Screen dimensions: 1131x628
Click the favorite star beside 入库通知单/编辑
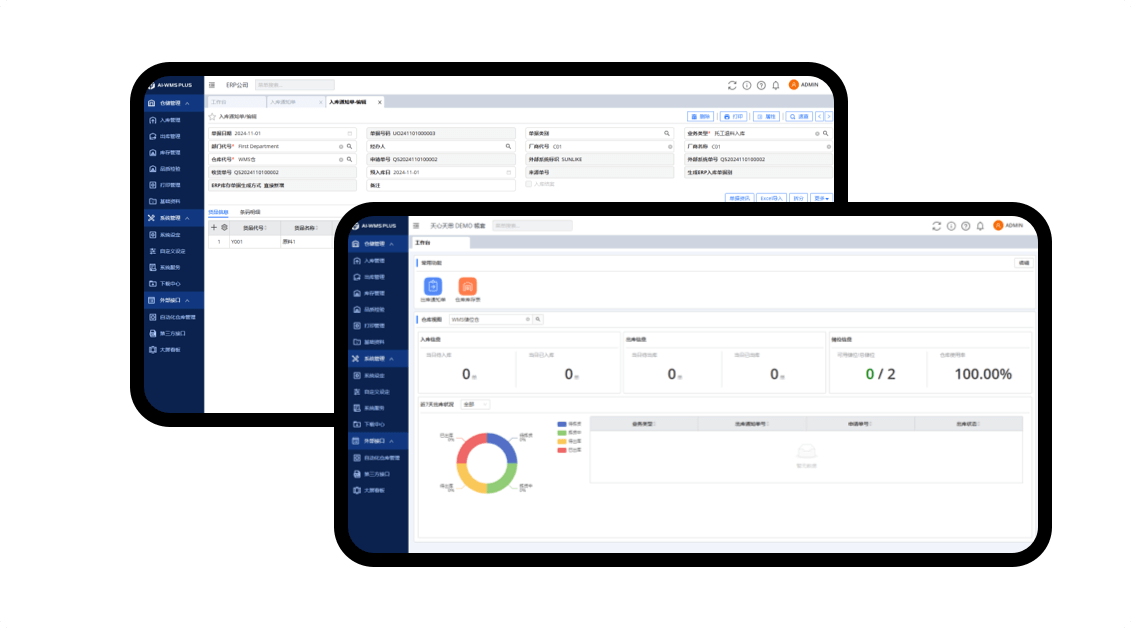(x=212, y=116)
